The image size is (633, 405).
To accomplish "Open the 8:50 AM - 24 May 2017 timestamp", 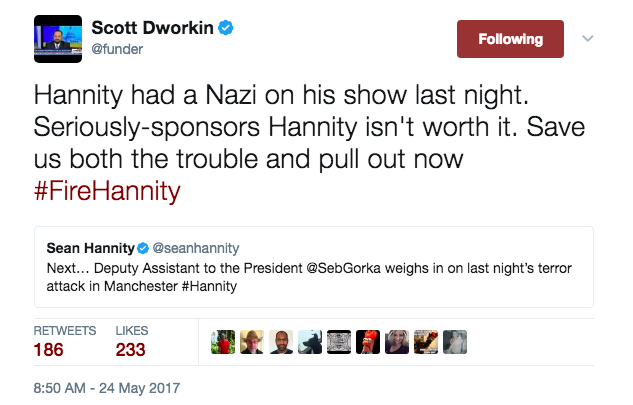I will click(107, 388).
